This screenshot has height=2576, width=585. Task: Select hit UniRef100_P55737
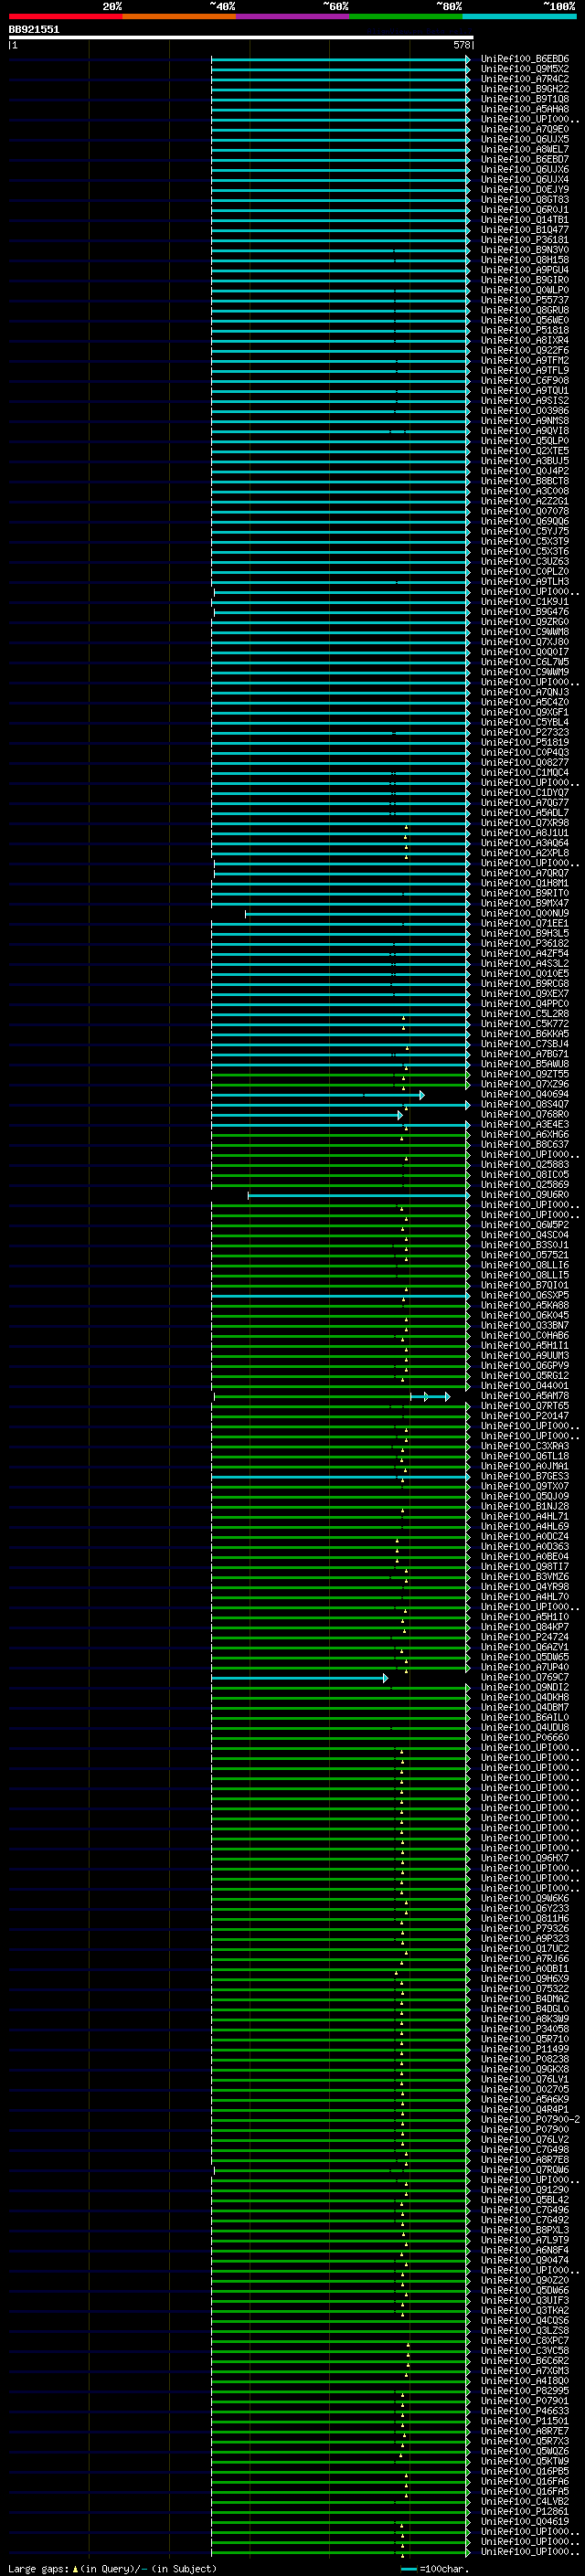pyautogui.click(x=524, y=300)
